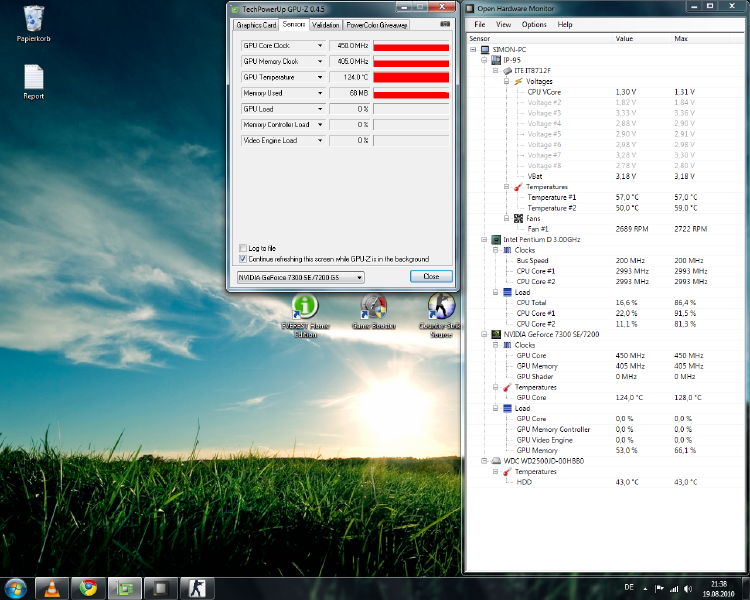
Task: Click the GPU Core Clock red graph bar
Action: point(411,46)
